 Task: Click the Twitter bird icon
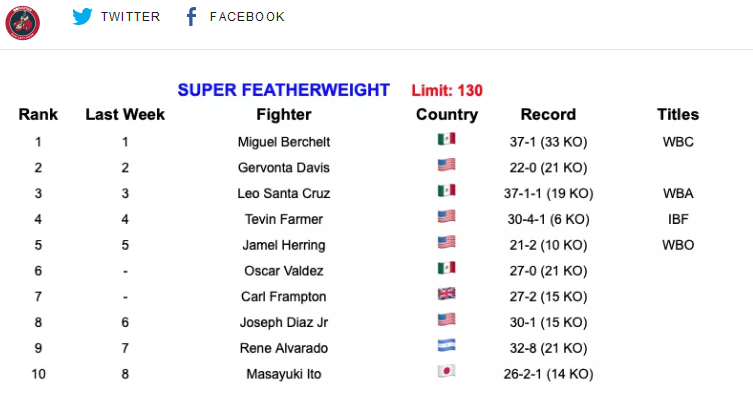coord(82,16)
